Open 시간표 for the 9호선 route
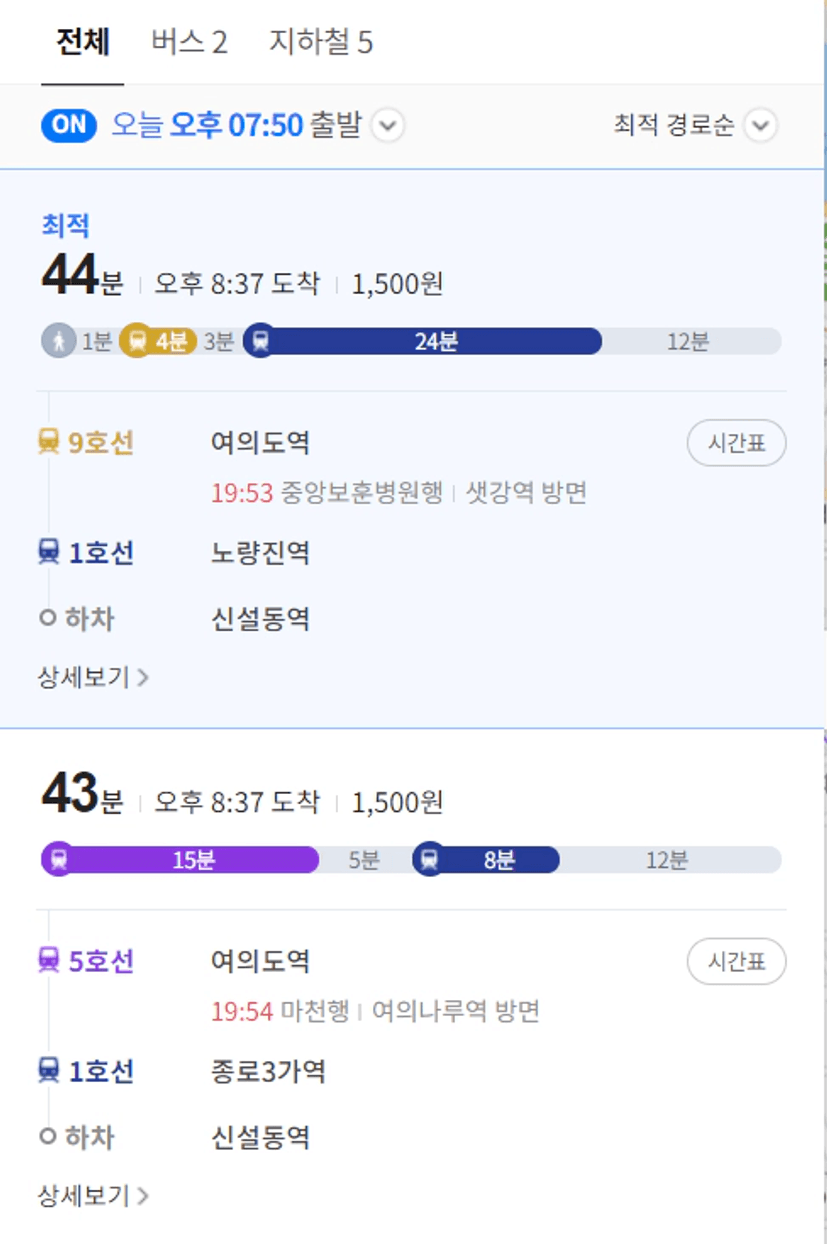Viewport: 827px width, 1244px height. 737,443
